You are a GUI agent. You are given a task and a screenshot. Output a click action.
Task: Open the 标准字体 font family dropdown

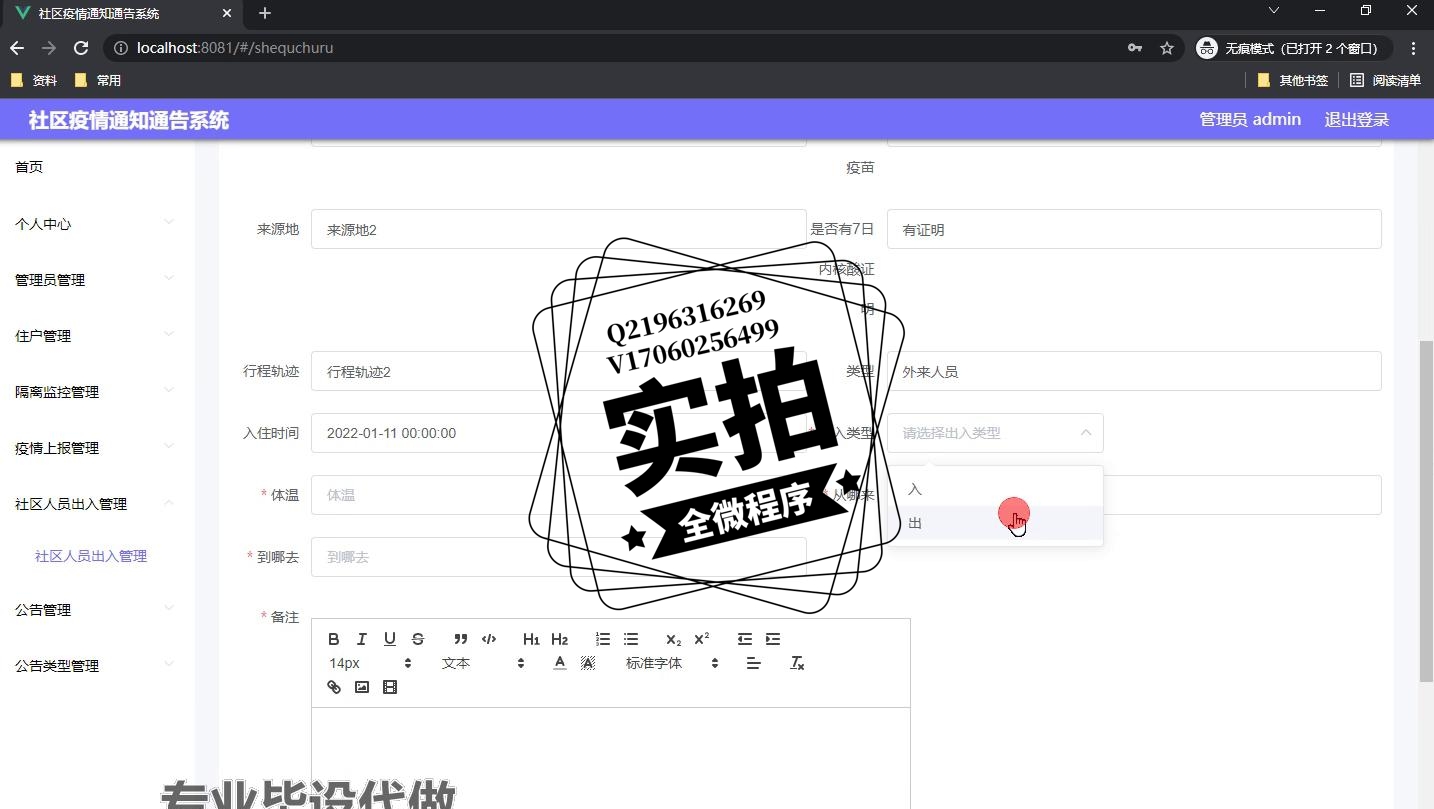tap(672, 663)
